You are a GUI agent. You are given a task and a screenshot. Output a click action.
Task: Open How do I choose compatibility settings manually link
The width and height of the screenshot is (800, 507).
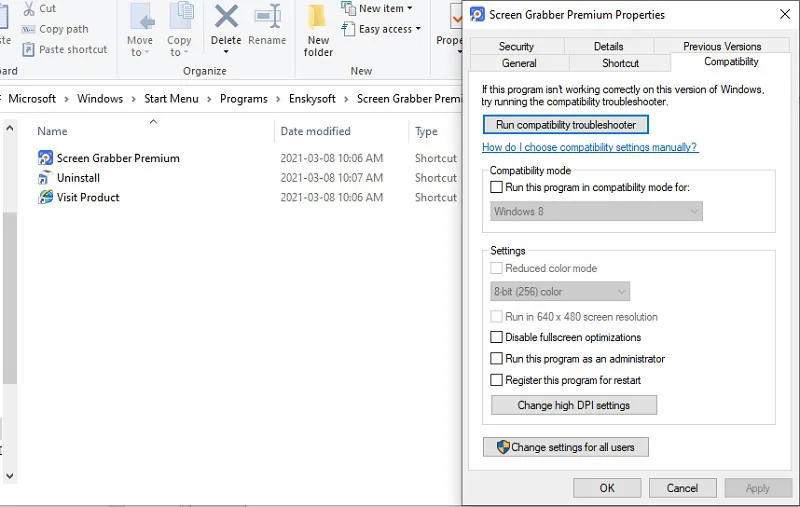[589, 147]
